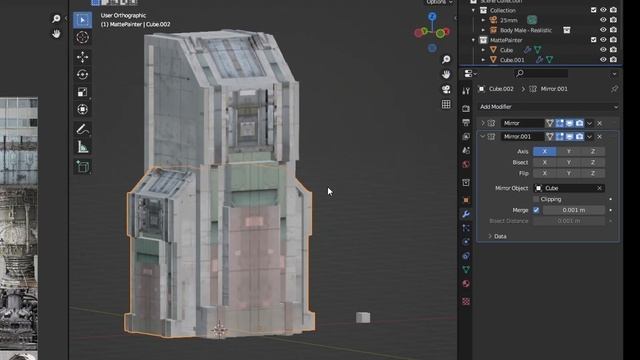The height and width of the screenshot is (360, 640).
Task: Click the viewport zoom magnifier gizmo
Action: click(x=446, y=60)
